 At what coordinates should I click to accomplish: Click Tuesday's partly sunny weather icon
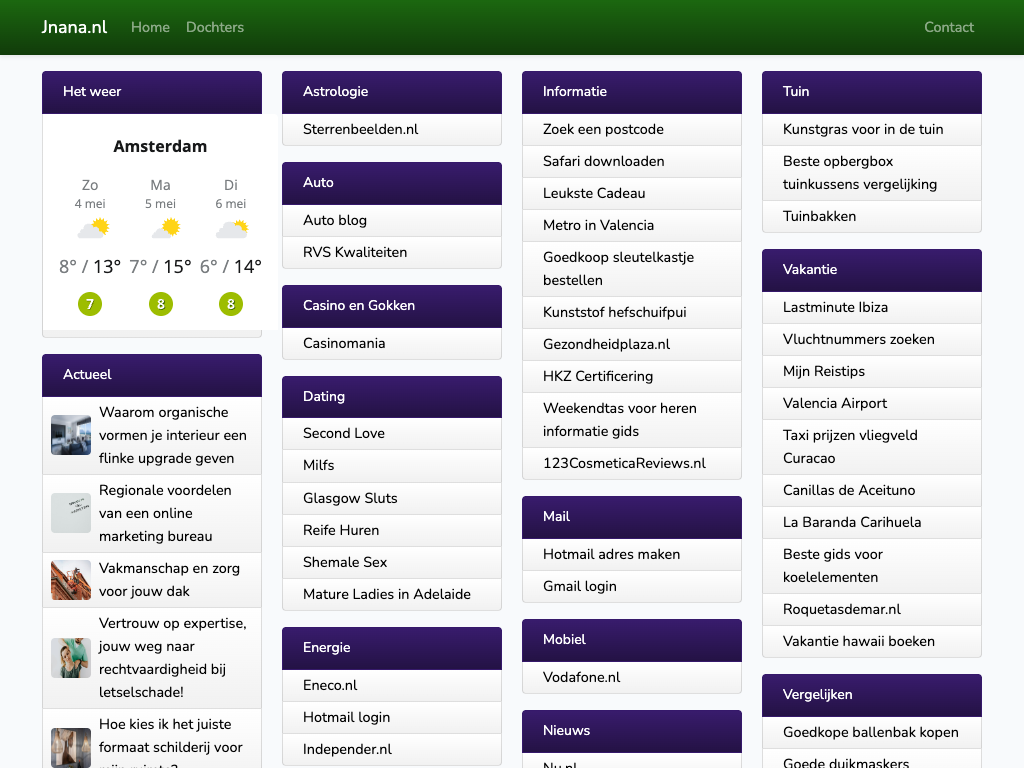(x=231, y=229)
